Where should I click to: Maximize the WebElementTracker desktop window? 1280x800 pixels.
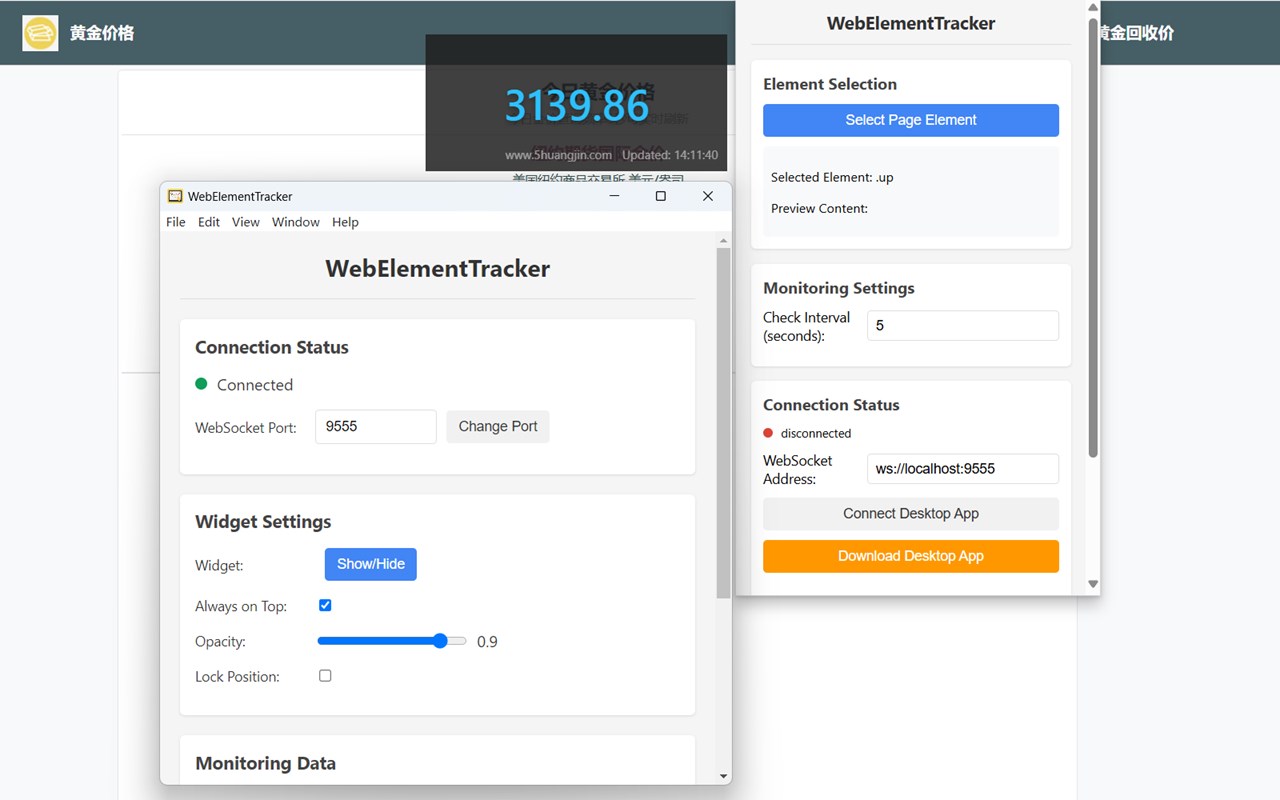click(x=661, y=196)
